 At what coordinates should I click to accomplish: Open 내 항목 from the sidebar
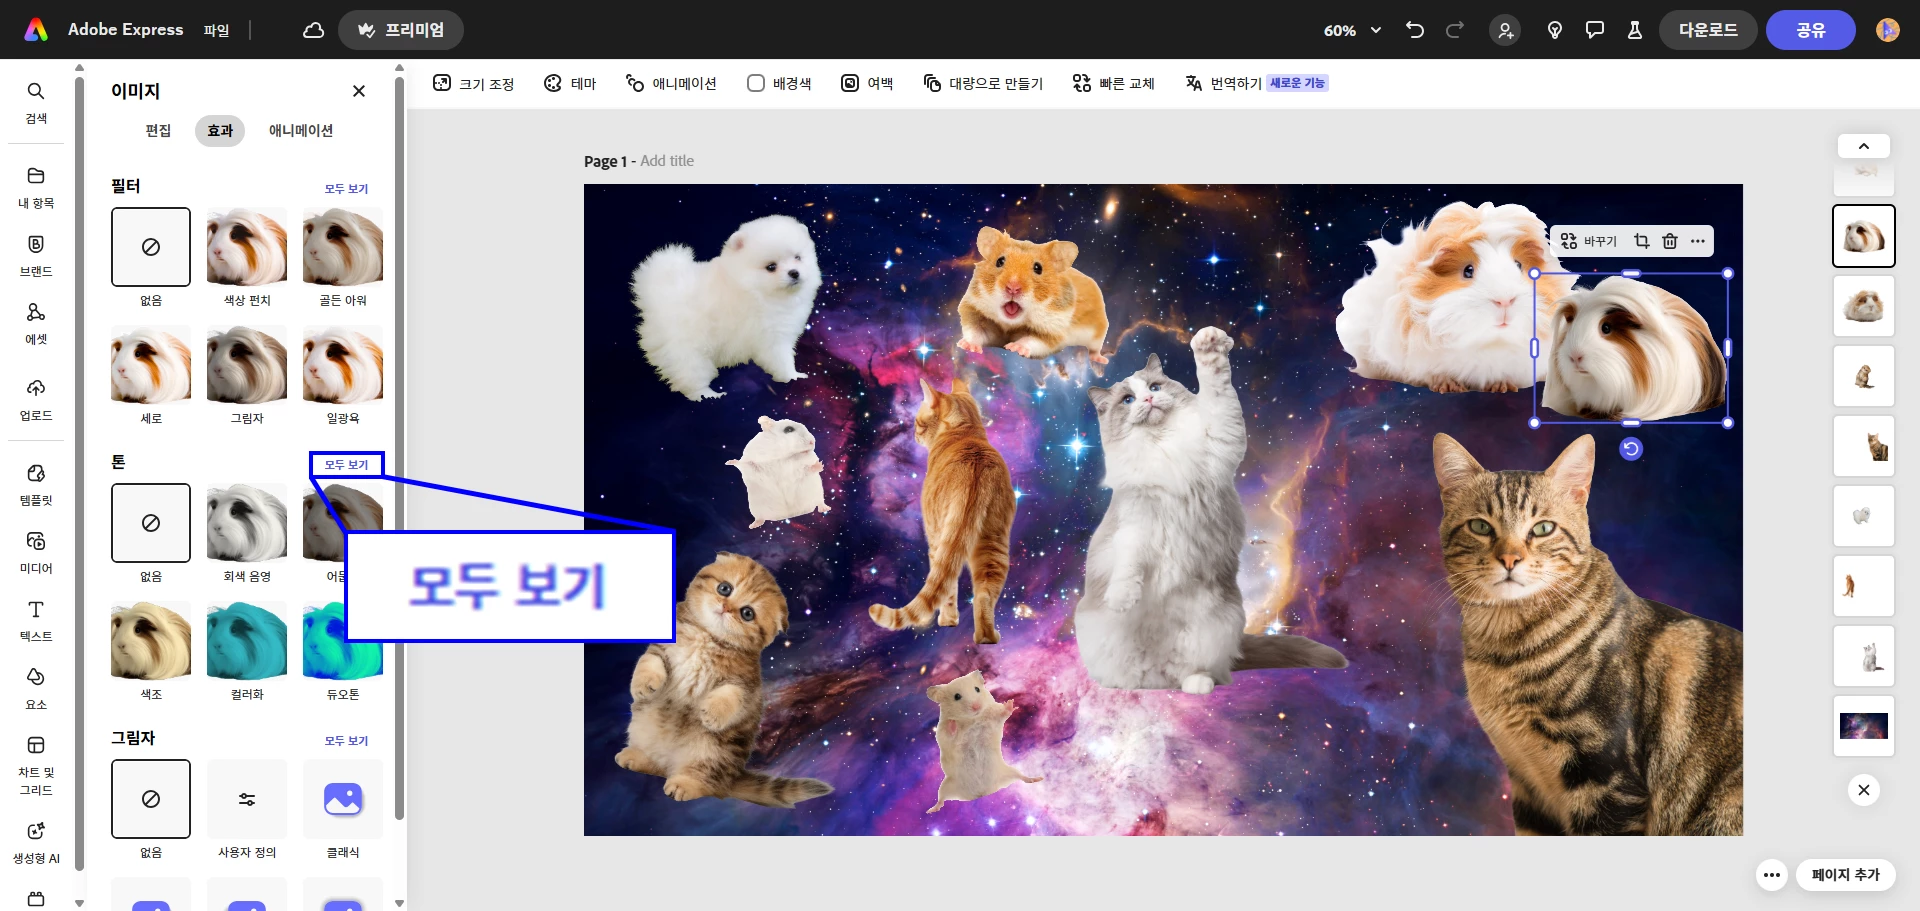(36, 187)
